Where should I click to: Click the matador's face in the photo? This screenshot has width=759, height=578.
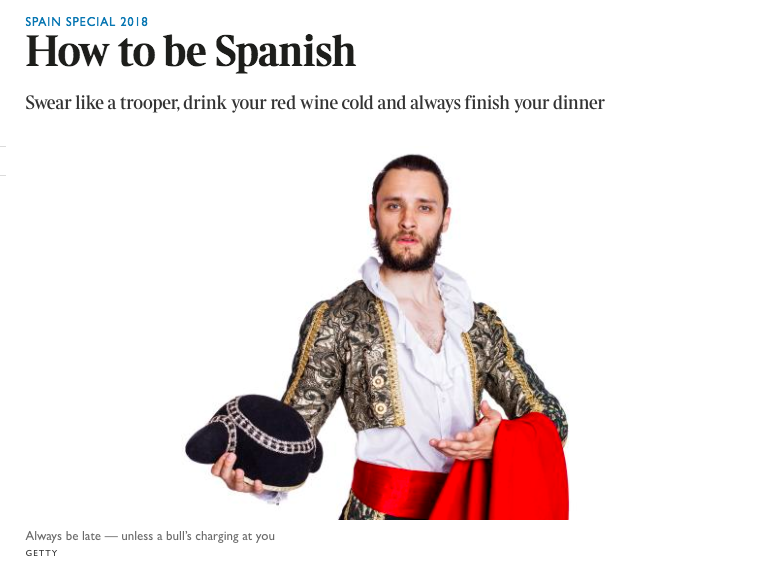click(410, 215)
